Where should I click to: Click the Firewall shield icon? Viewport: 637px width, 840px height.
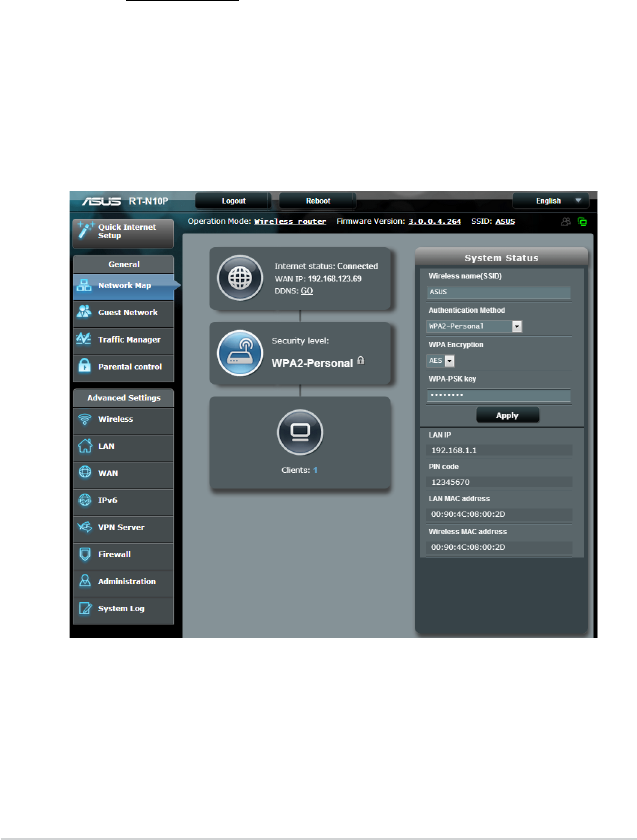(x=85, y=554)
